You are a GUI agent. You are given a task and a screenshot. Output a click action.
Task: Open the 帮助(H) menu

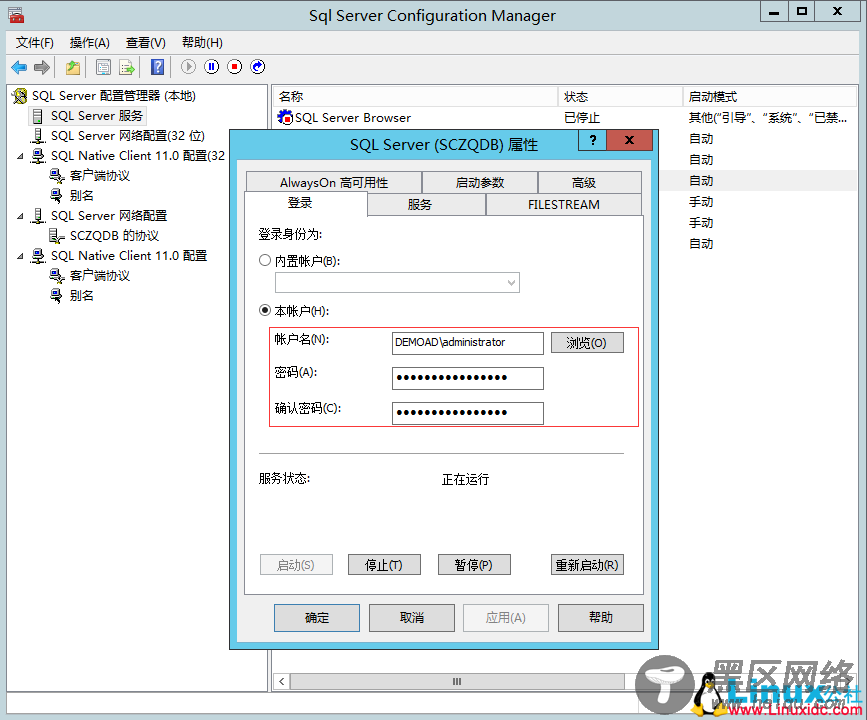(202, 43)
